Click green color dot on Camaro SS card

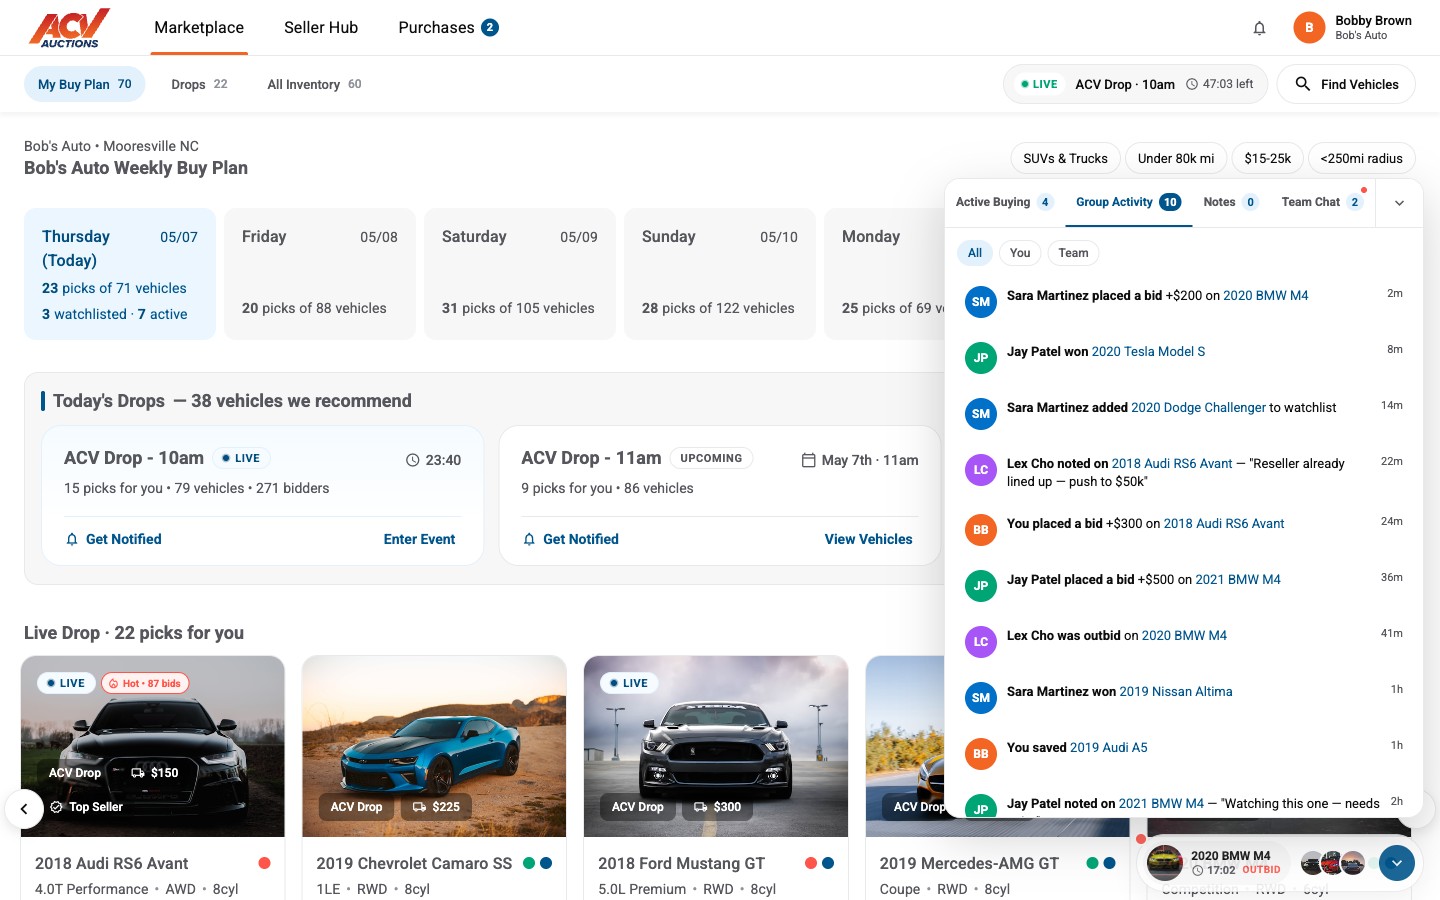[x=529, y=863]
